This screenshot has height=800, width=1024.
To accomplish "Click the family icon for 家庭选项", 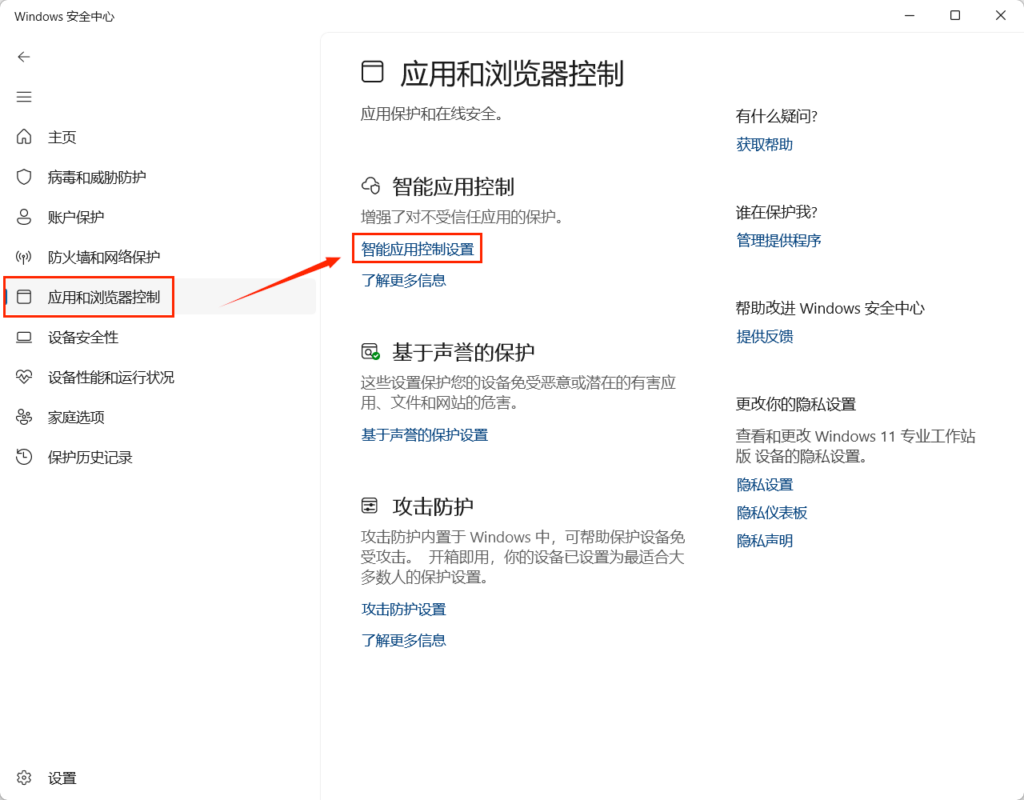I will tap(24, 417).
